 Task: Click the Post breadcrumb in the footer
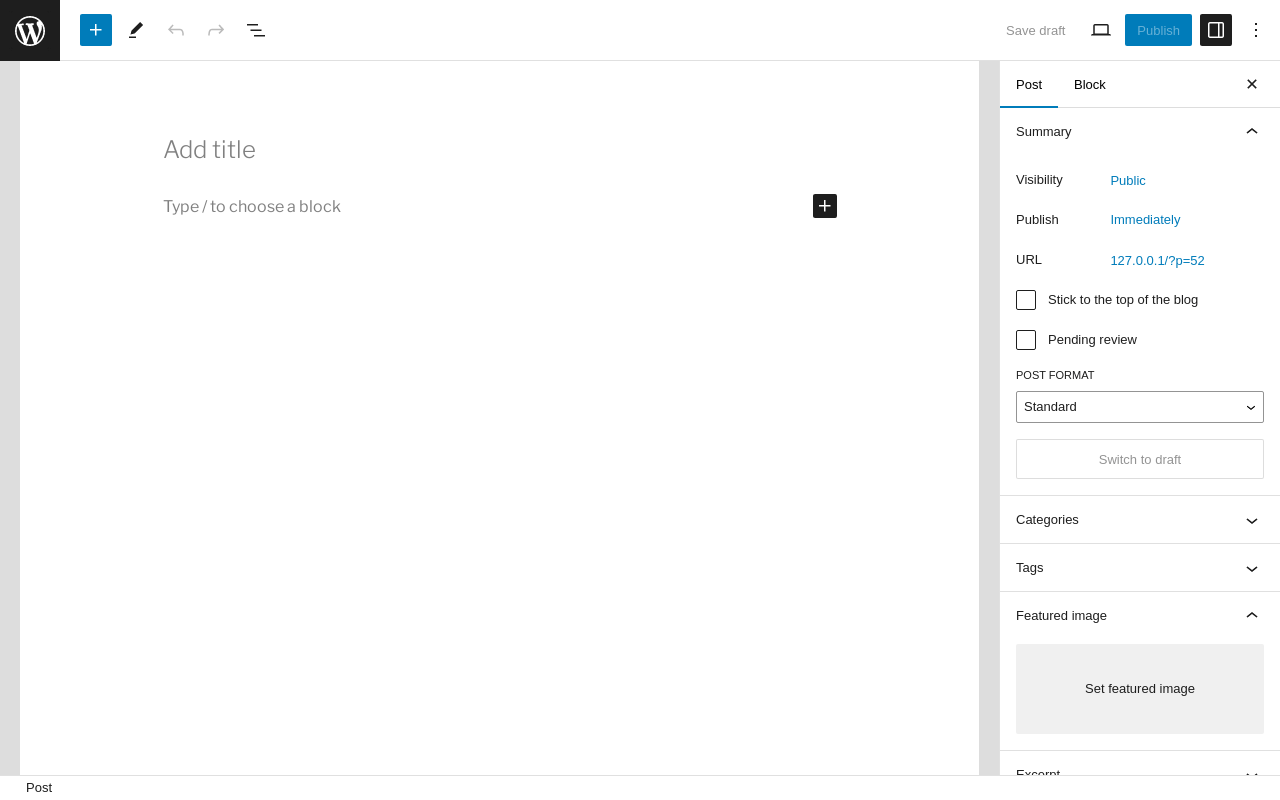39,788
